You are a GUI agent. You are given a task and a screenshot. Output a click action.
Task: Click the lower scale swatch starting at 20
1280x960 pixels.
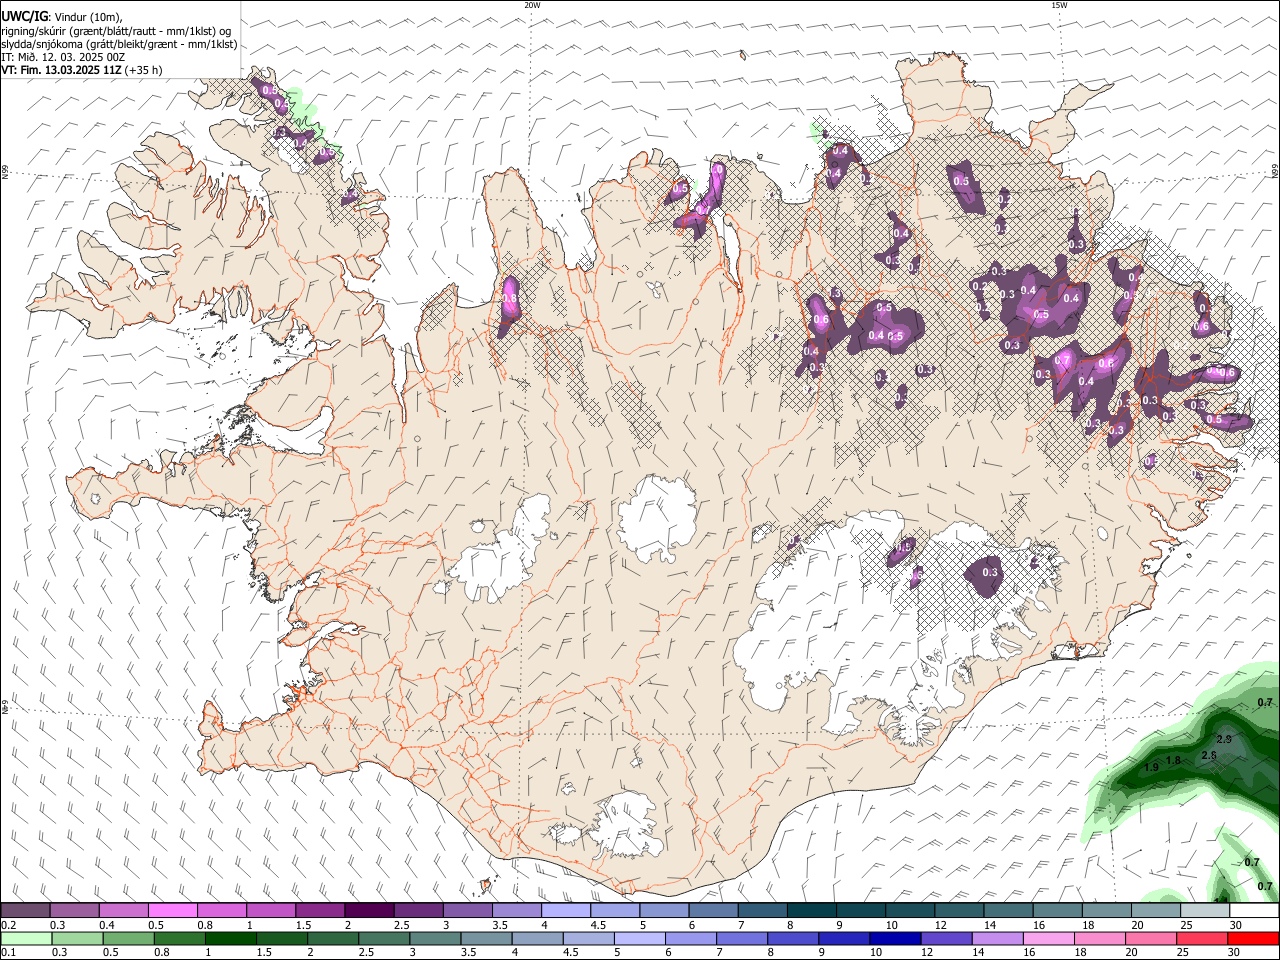(x=1150, y=938)
